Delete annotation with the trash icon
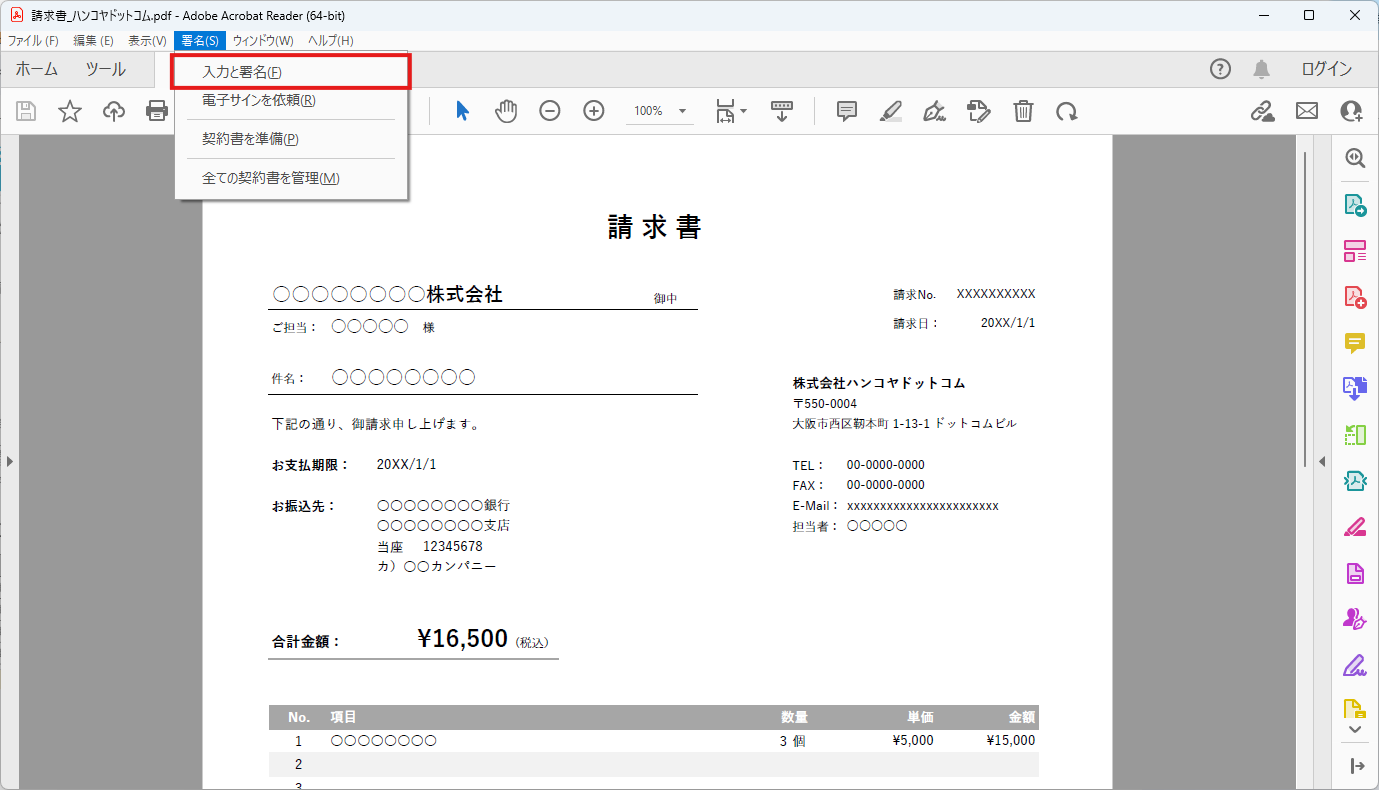The image size is (1379, 790). pyautogui.click(x=1023, y=110)
